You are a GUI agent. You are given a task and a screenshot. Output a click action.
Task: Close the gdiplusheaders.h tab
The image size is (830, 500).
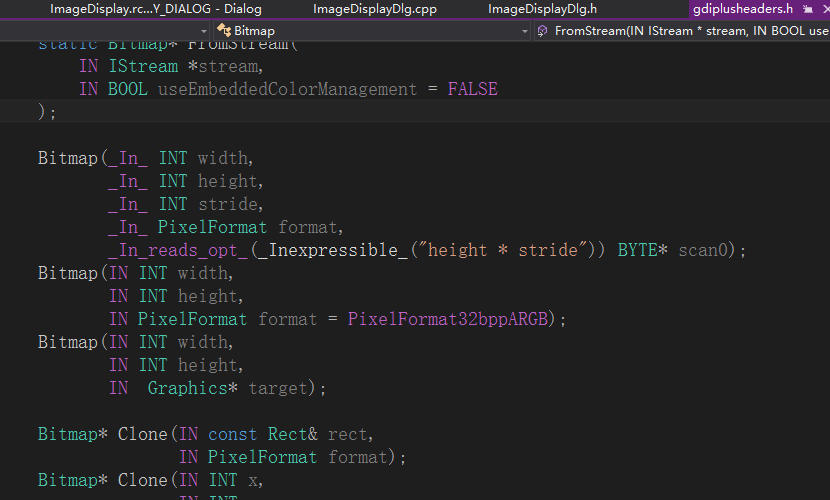[x=826, y=9]
